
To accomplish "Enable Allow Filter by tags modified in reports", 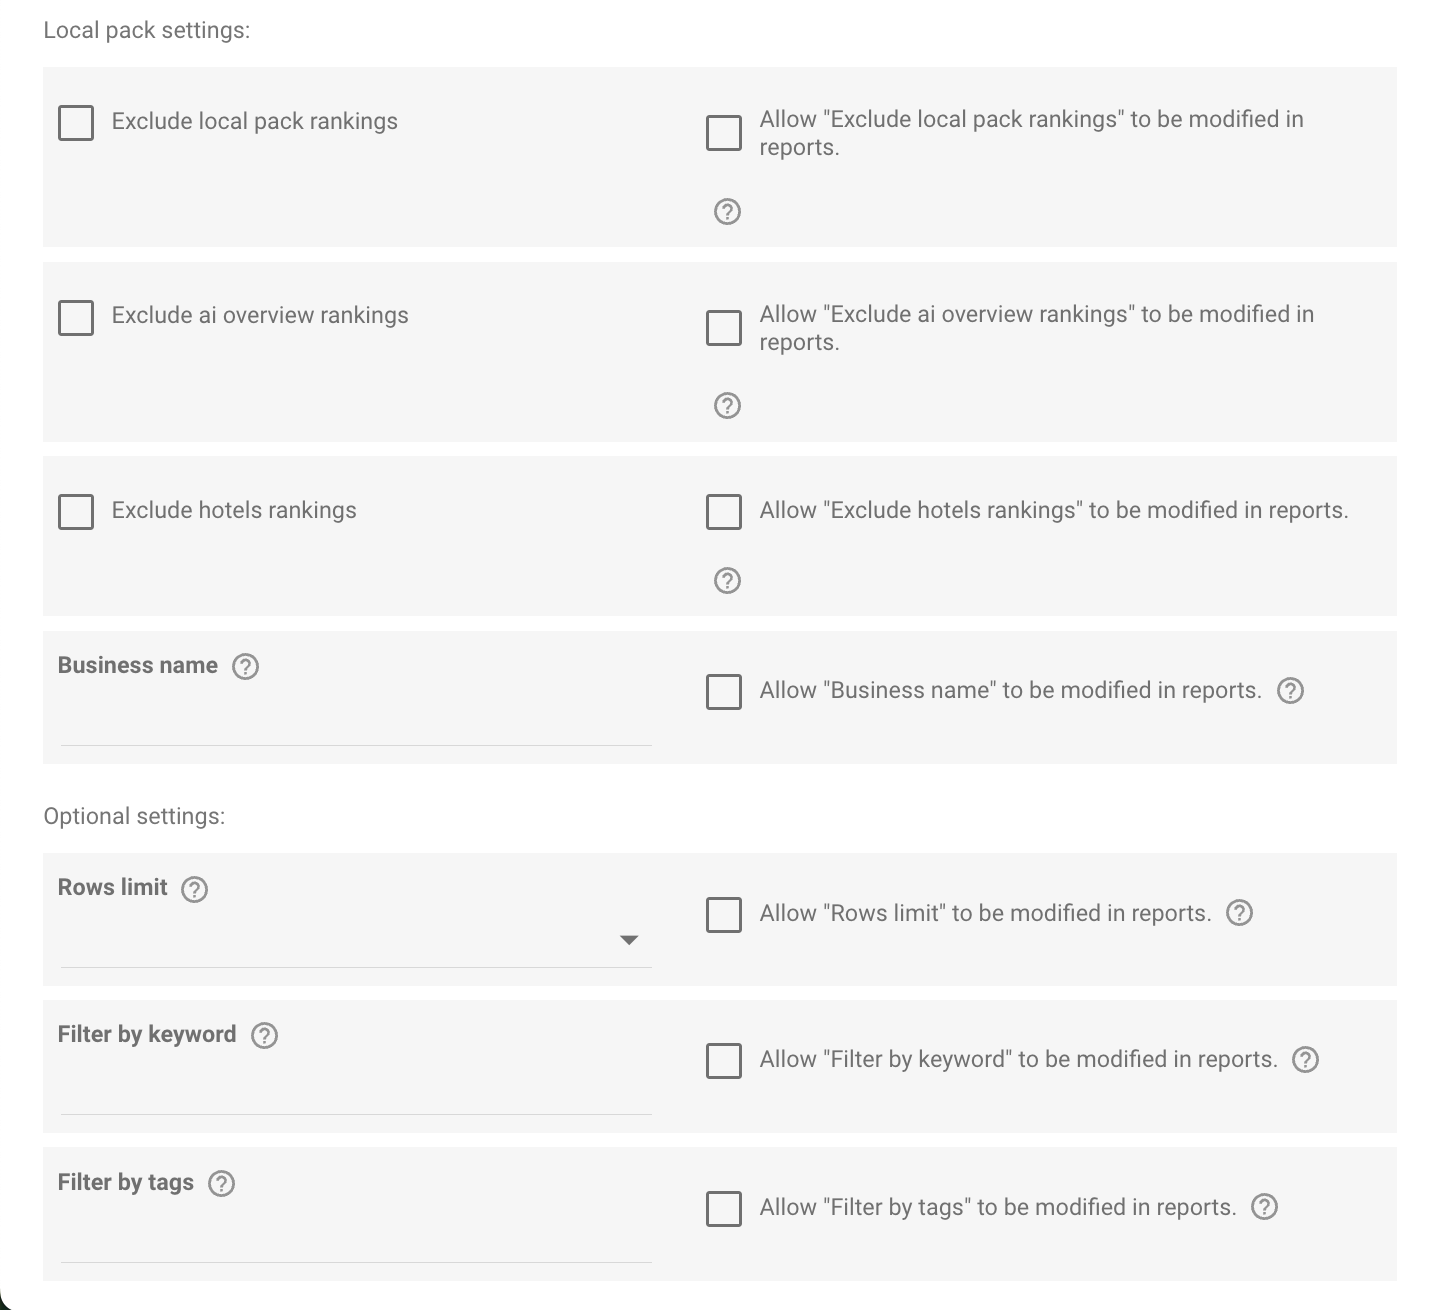I will [x=723, y=1209].
